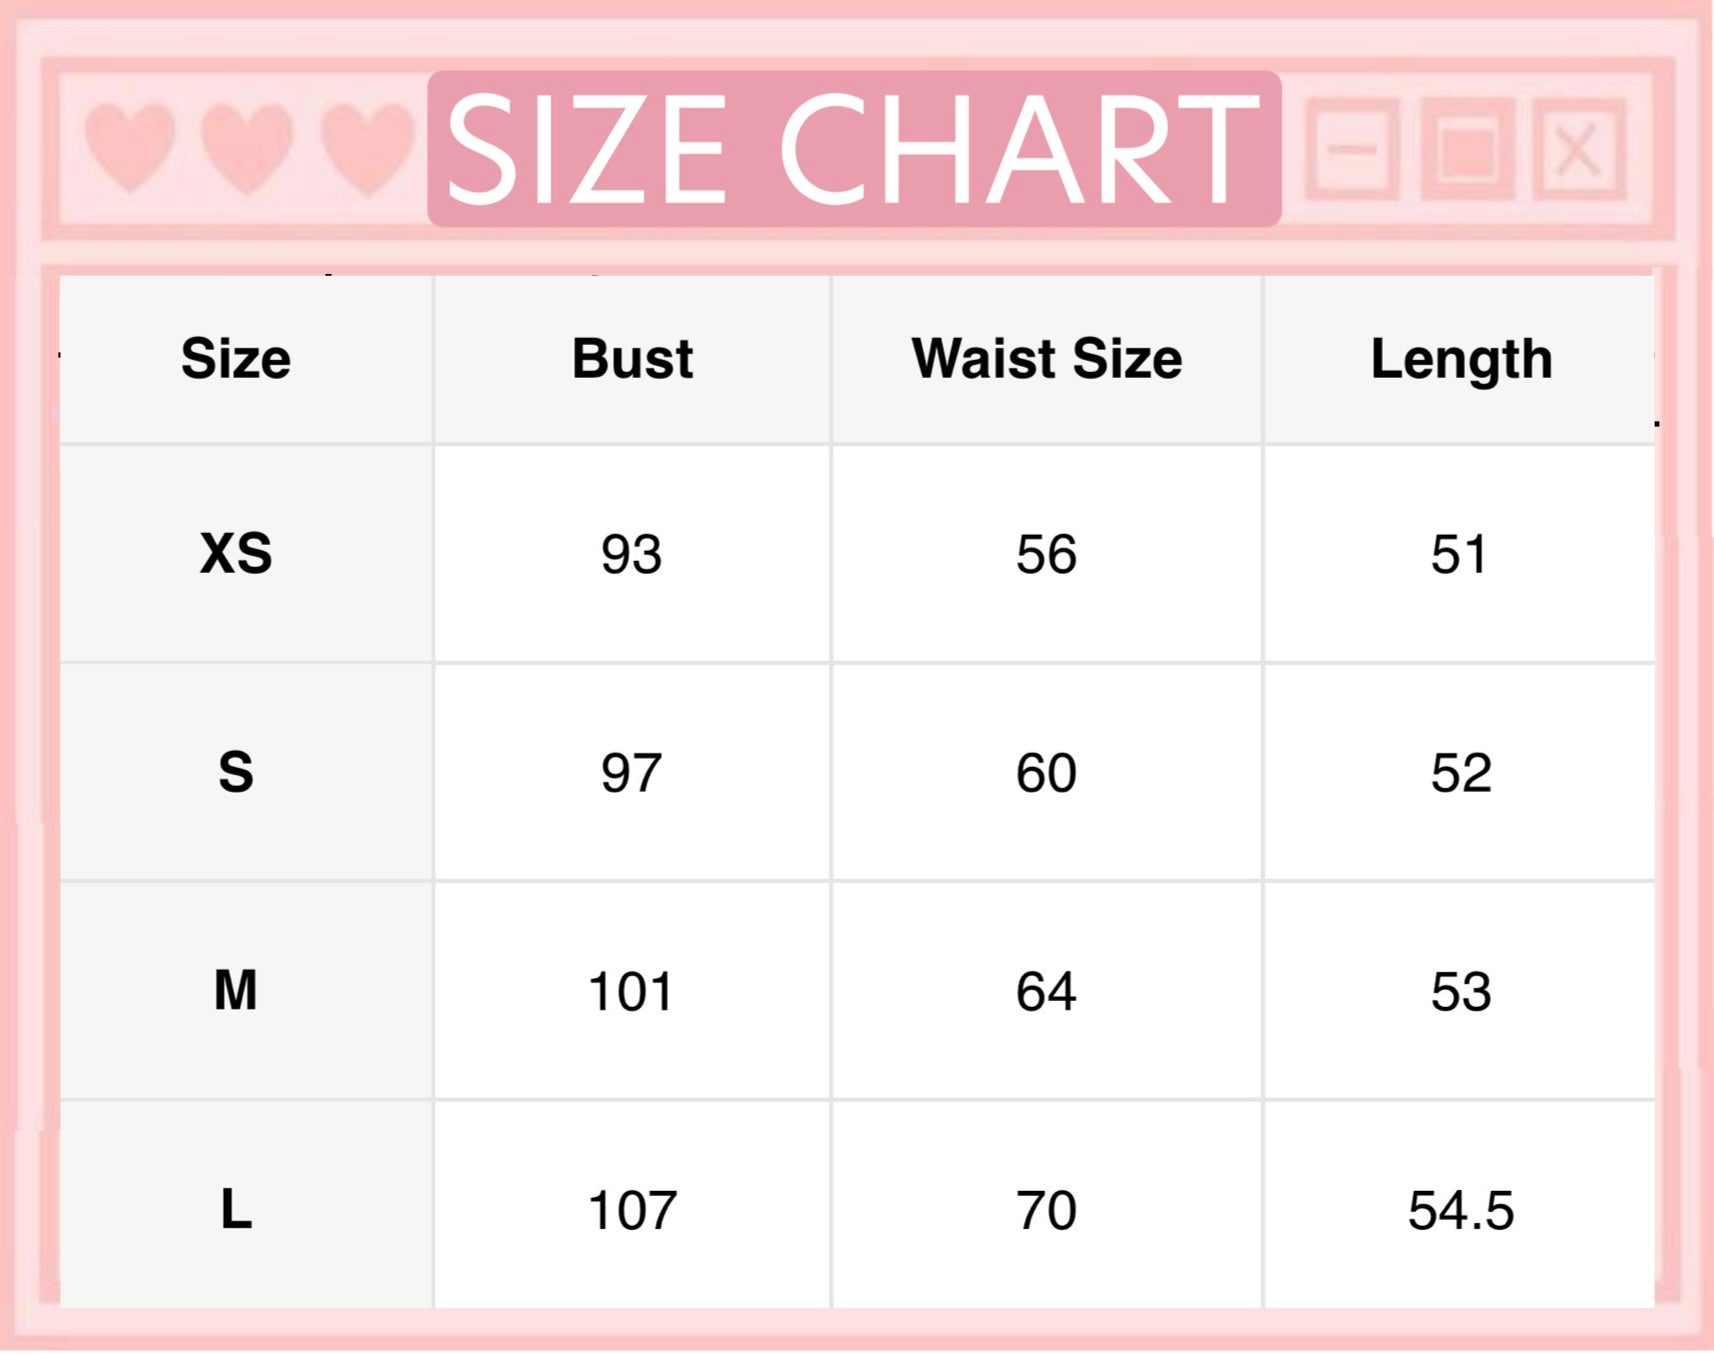
Task: Pick the M size row label
Action: [236, 990]
